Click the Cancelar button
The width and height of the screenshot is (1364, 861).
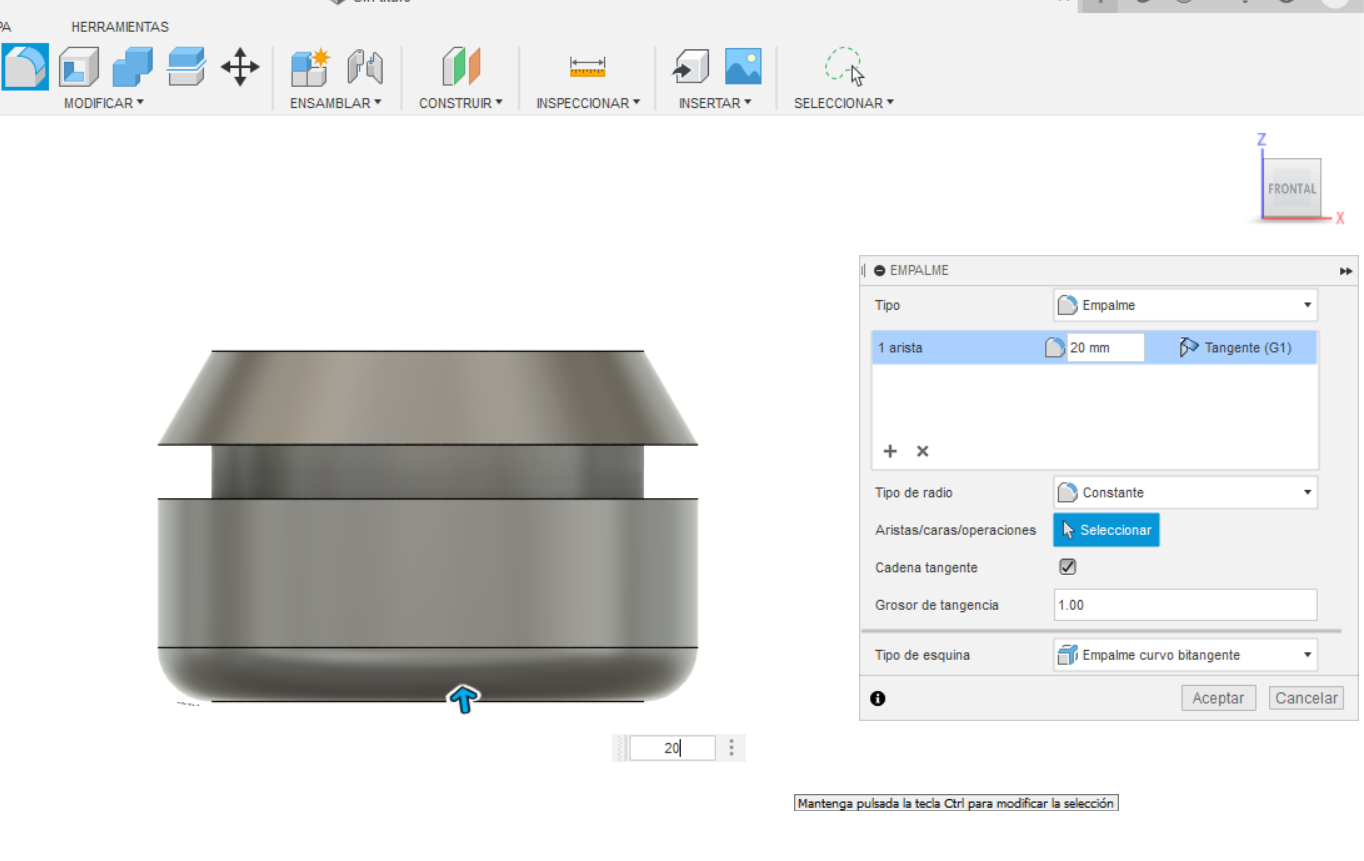1306,698
